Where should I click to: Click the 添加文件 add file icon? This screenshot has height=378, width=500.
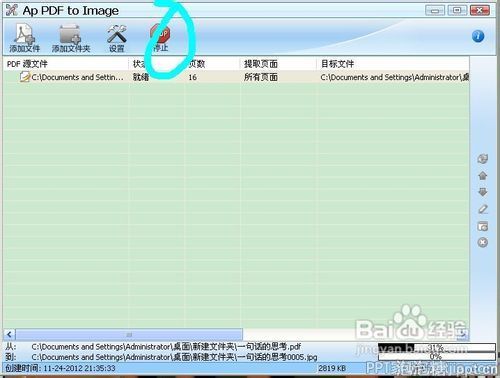point(25,38)
